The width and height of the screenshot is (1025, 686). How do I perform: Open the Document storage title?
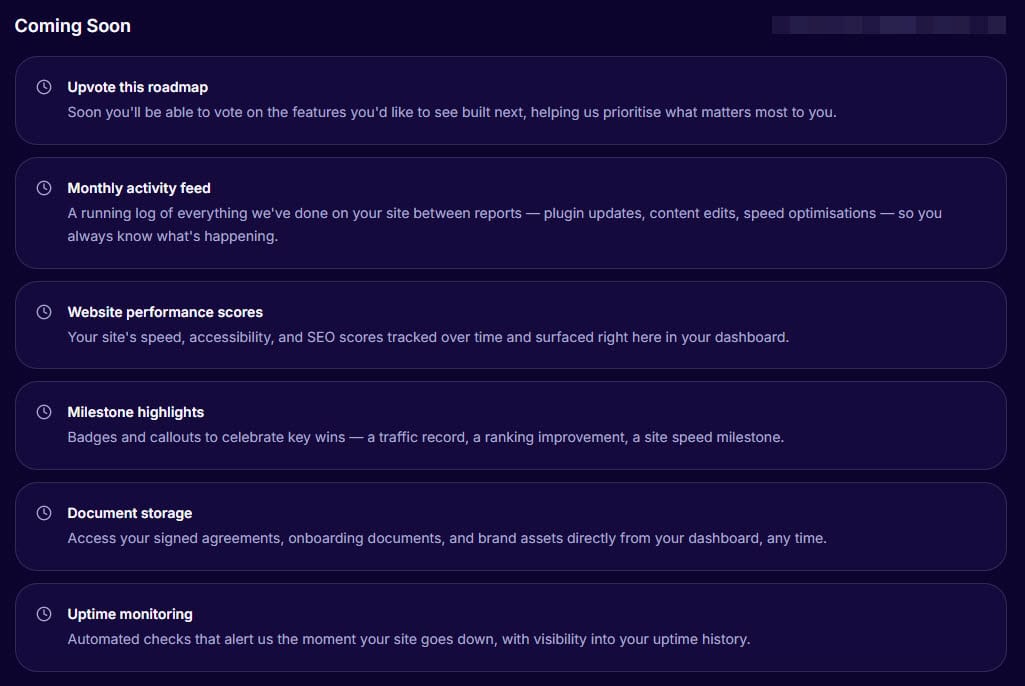point(130,513)
